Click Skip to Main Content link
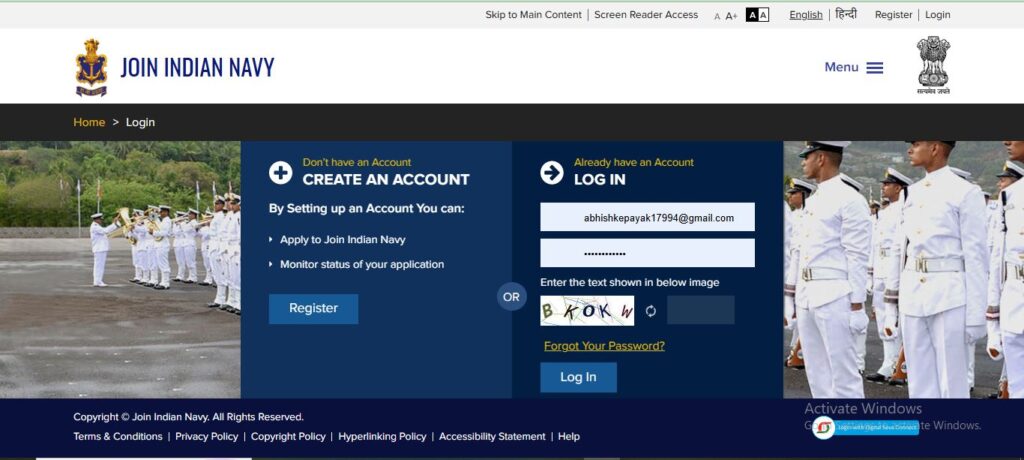Screen dimensions: 1024x460 point(533,14)
